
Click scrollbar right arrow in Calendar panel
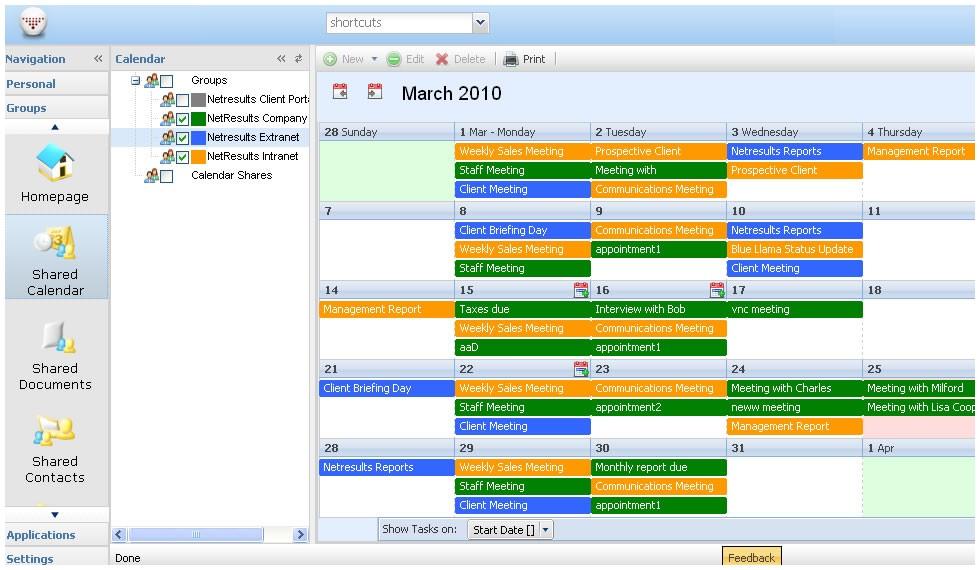coord(301,535)
